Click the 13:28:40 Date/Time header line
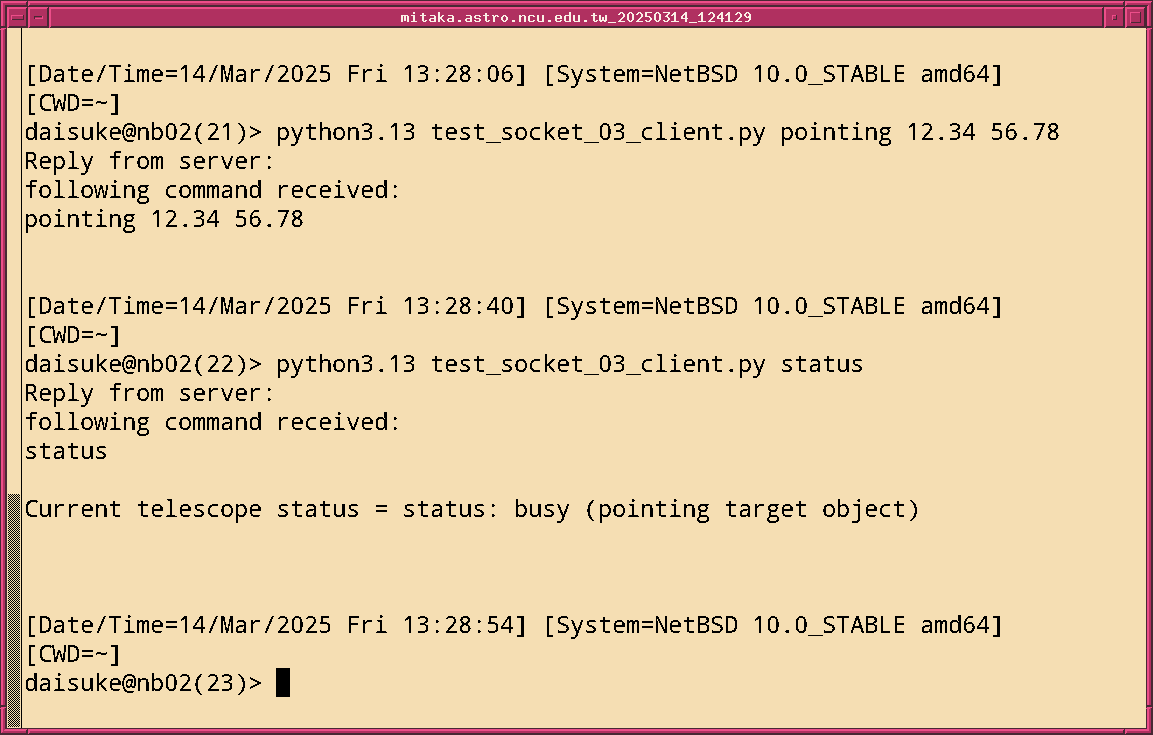The width and height of the screenshot is (1153, 735). (513, 306)
